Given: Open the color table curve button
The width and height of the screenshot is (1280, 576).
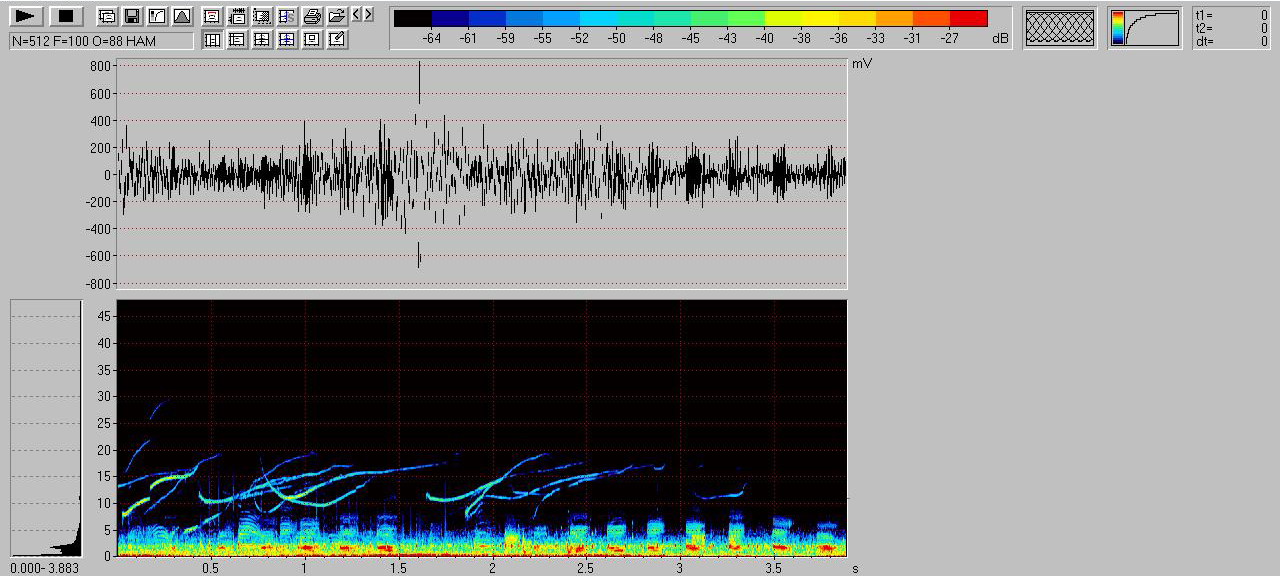Looking at the screenshot, I should [x=1145, y=28].
